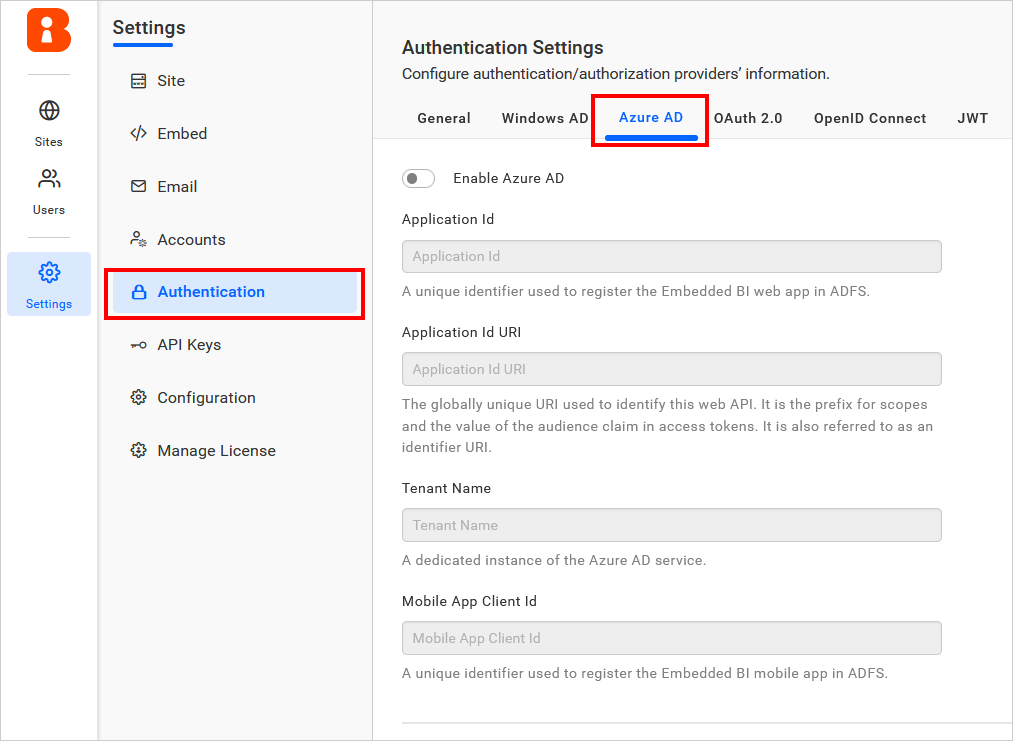1013x741 pixels.
Task: Click the Site icon next to Site
Action: [x=137, y=80]
